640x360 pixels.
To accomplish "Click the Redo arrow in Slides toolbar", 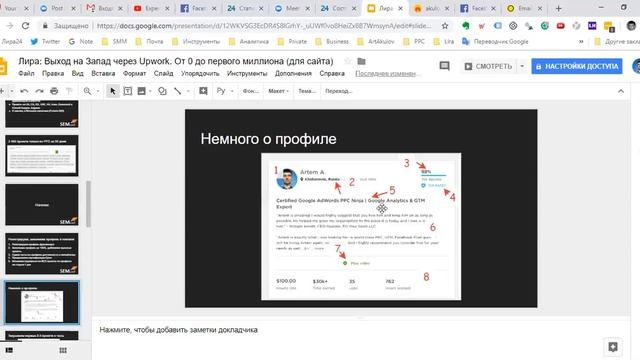I will 39,91.
